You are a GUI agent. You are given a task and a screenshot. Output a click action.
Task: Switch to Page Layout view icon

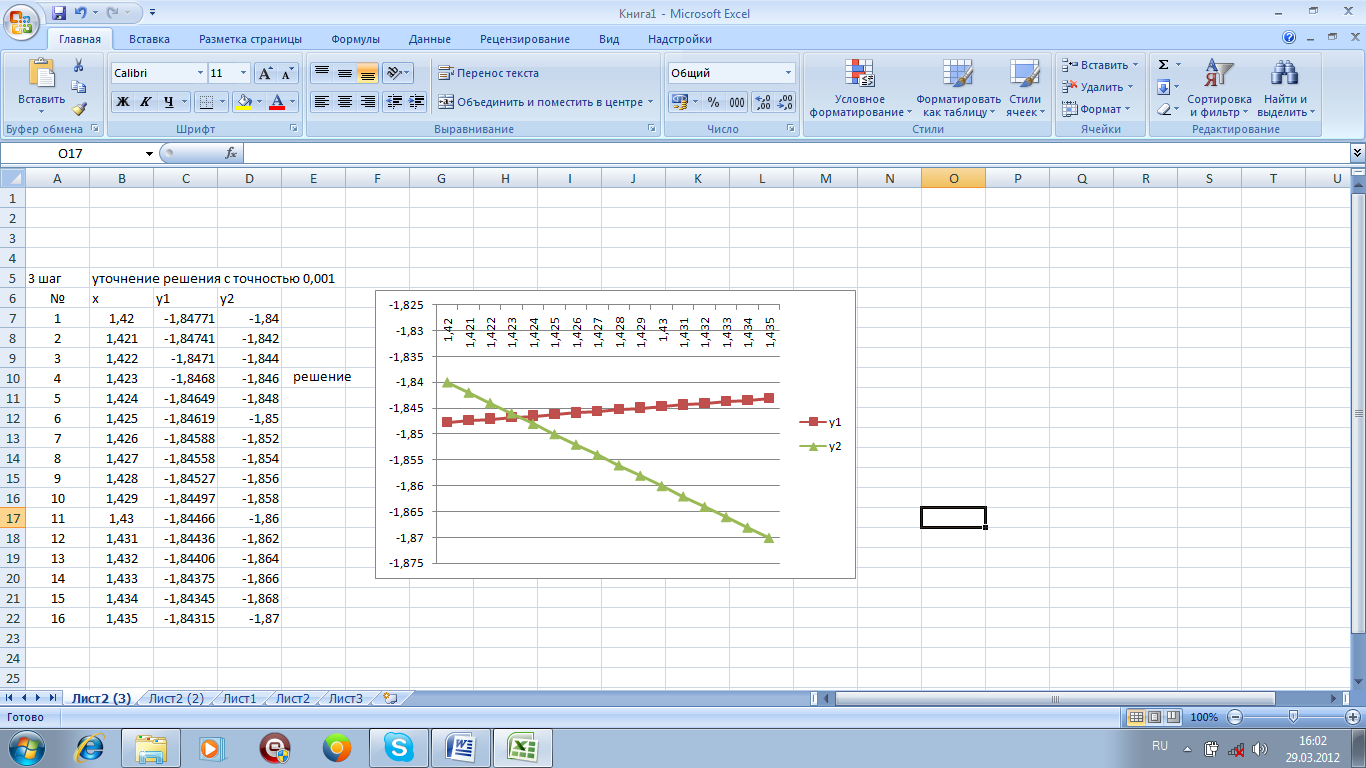[x=1153, y=717]
